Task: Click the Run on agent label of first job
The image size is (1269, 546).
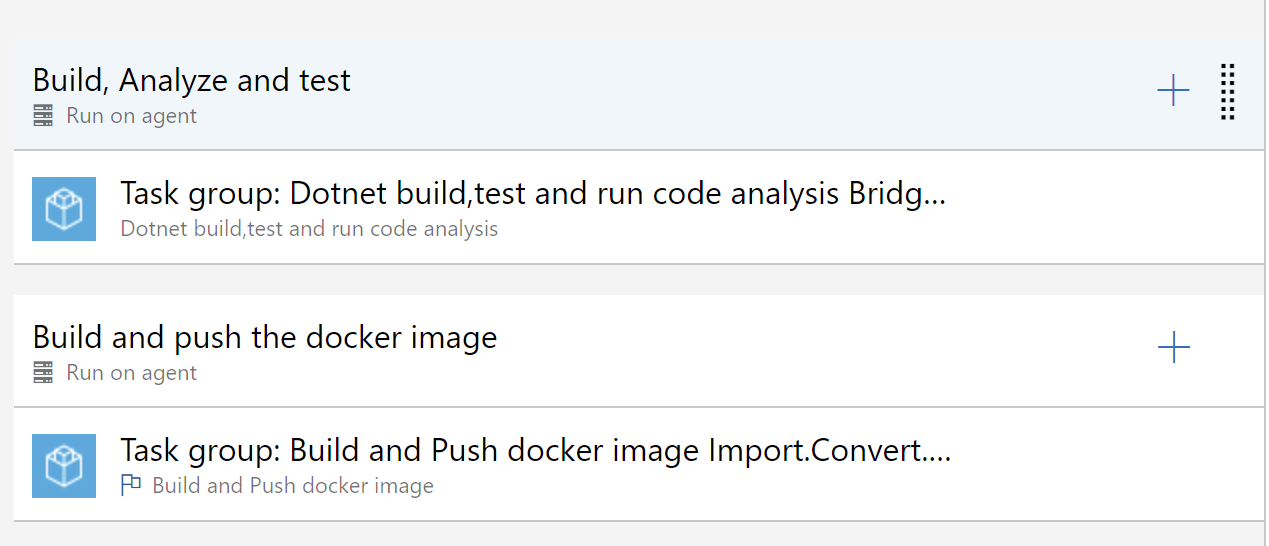Action: click(x=132, y=116)
